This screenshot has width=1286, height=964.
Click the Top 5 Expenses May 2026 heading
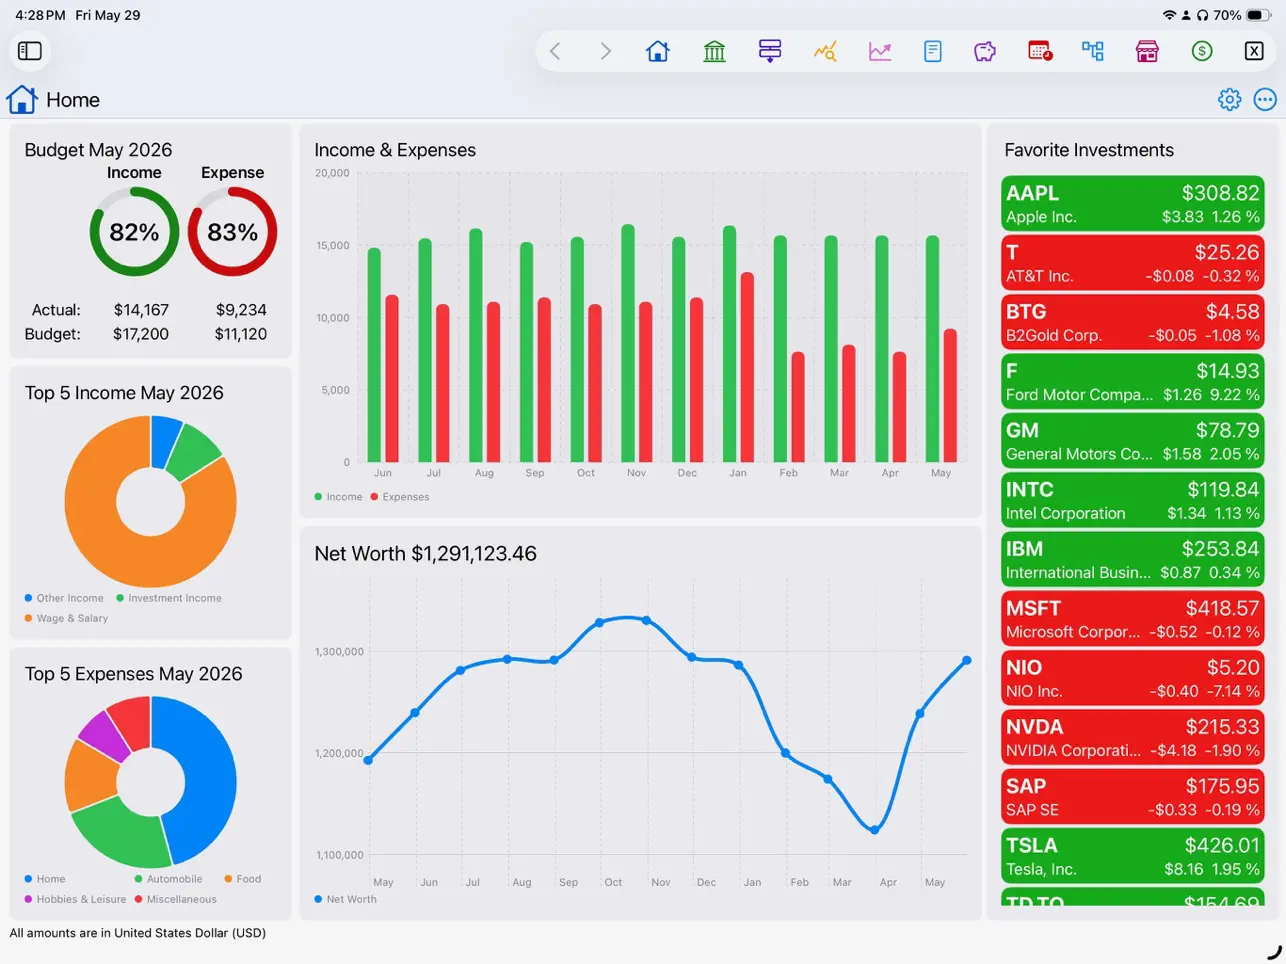pos(133,674)
